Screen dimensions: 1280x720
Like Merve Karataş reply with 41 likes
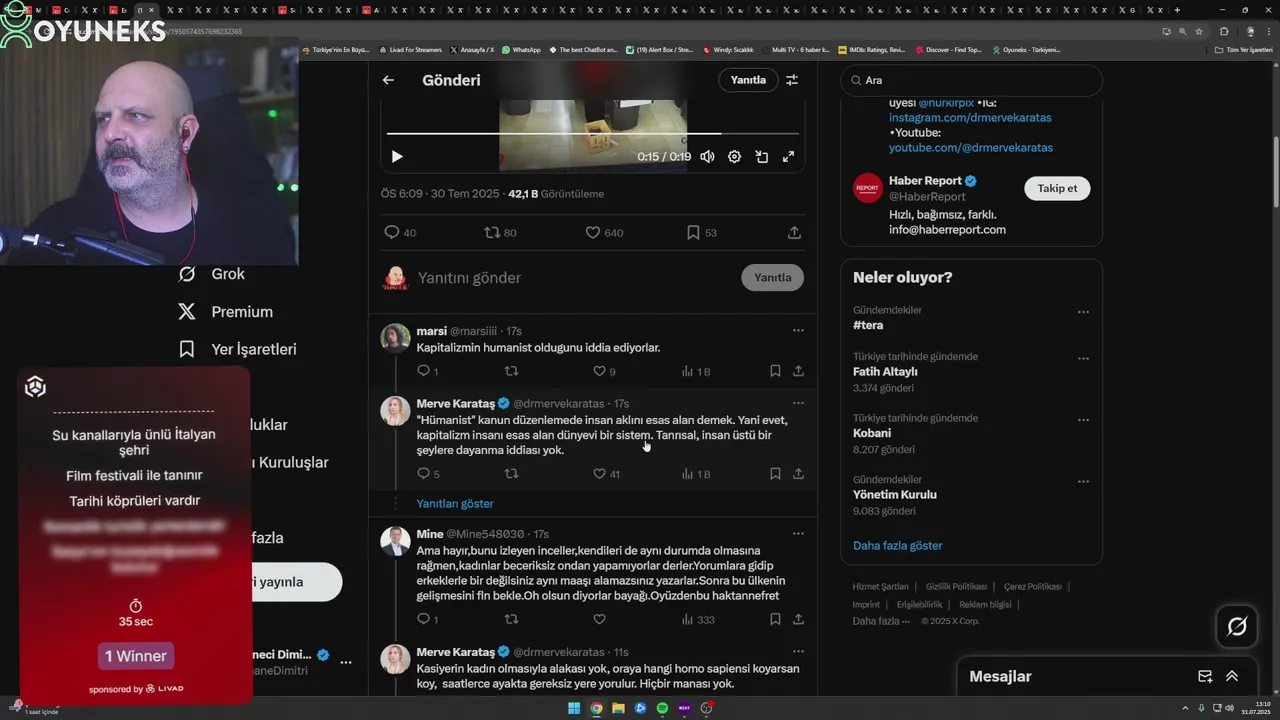point(606,474)
